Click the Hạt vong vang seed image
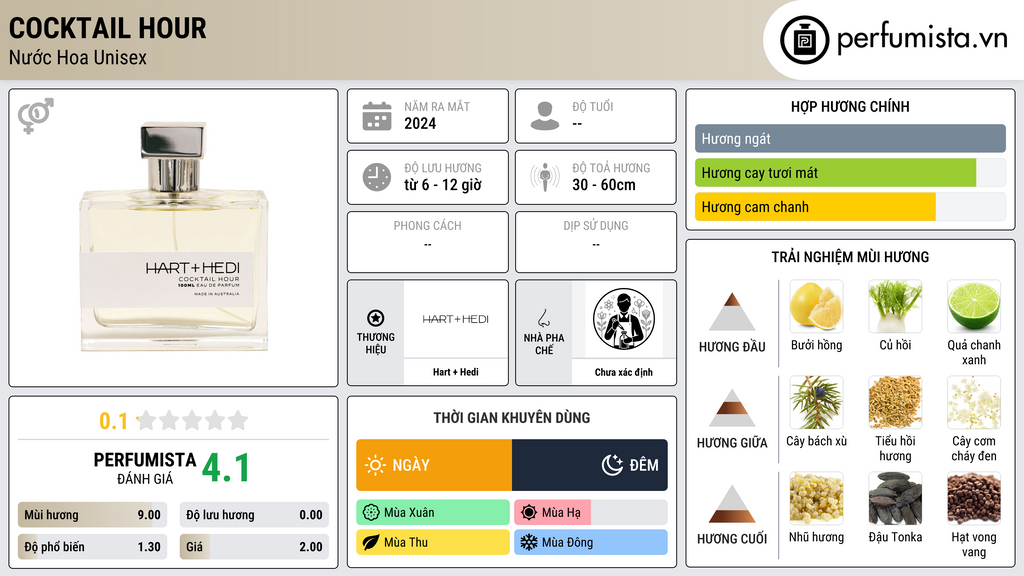This screenshot has height=576, width=1024. tap(974, 498)
